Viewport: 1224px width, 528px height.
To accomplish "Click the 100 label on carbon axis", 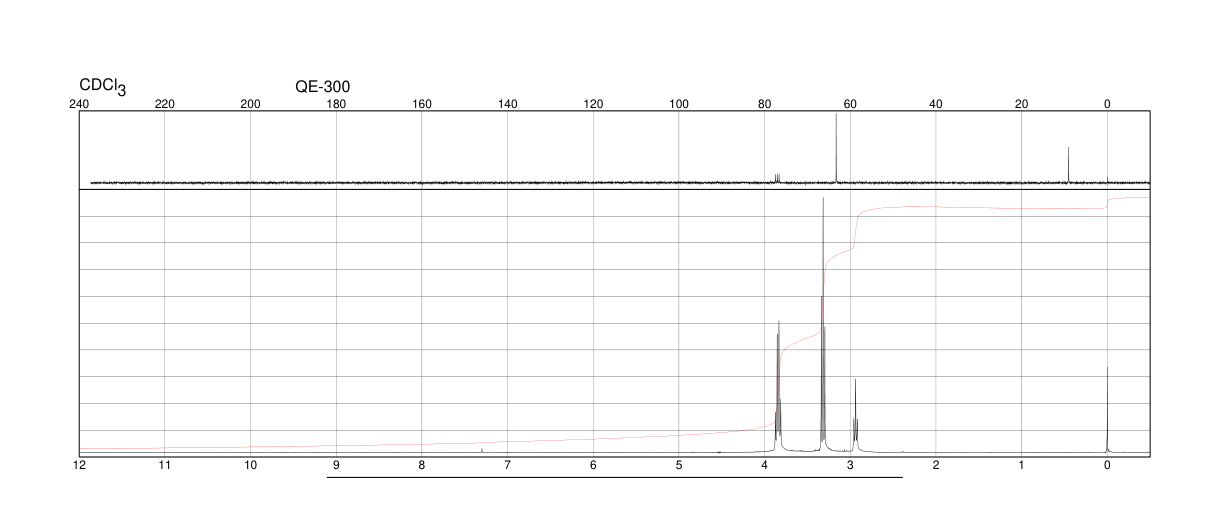I will [679, 103].
